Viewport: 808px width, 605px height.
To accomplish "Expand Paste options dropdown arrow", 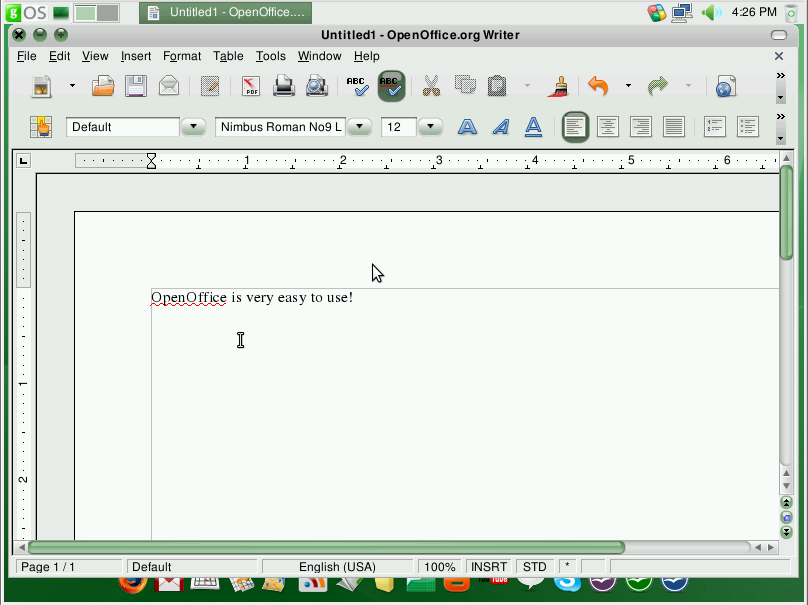I will point(527,86).
